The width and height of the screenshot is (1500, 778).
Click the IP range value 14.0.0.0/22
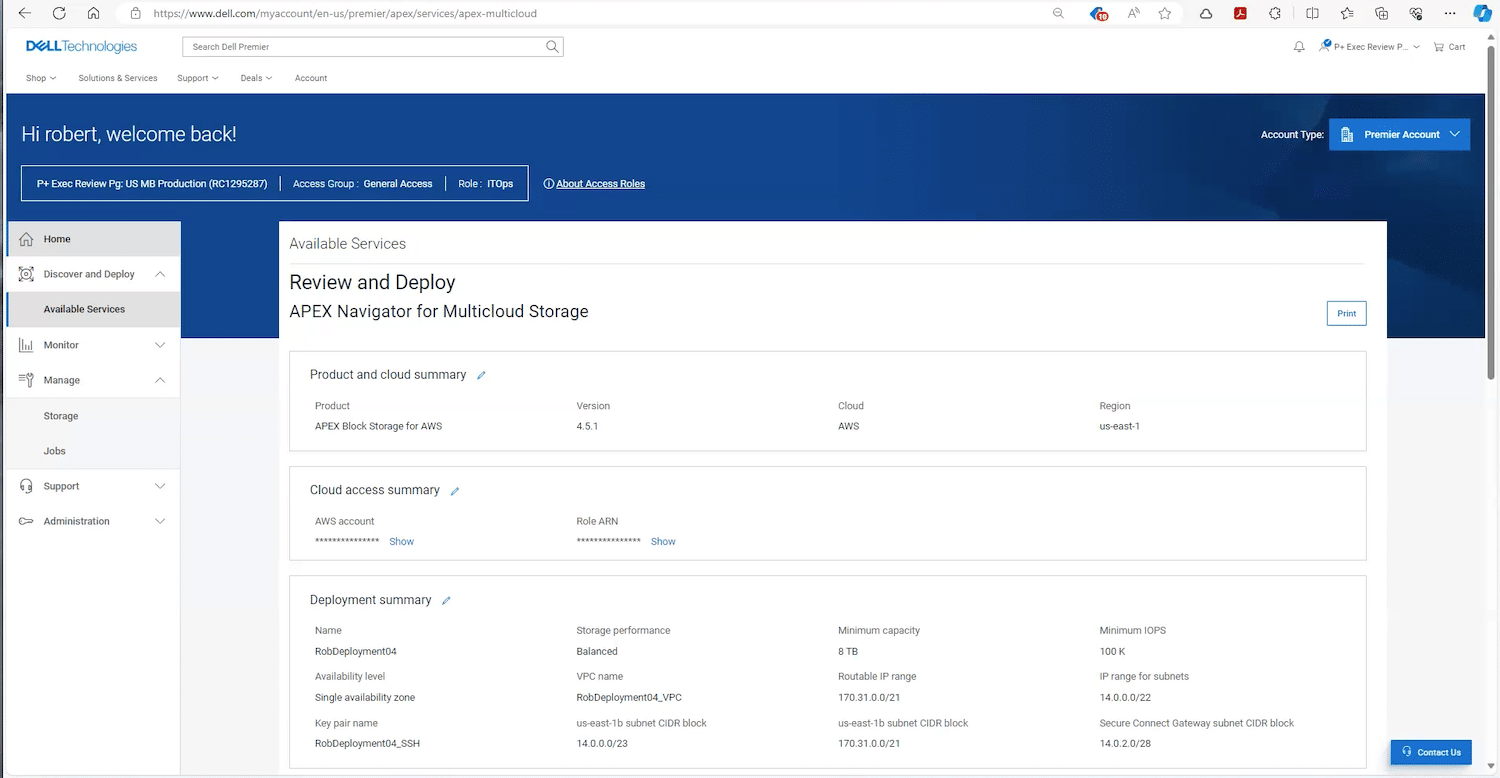point(1125,698)
